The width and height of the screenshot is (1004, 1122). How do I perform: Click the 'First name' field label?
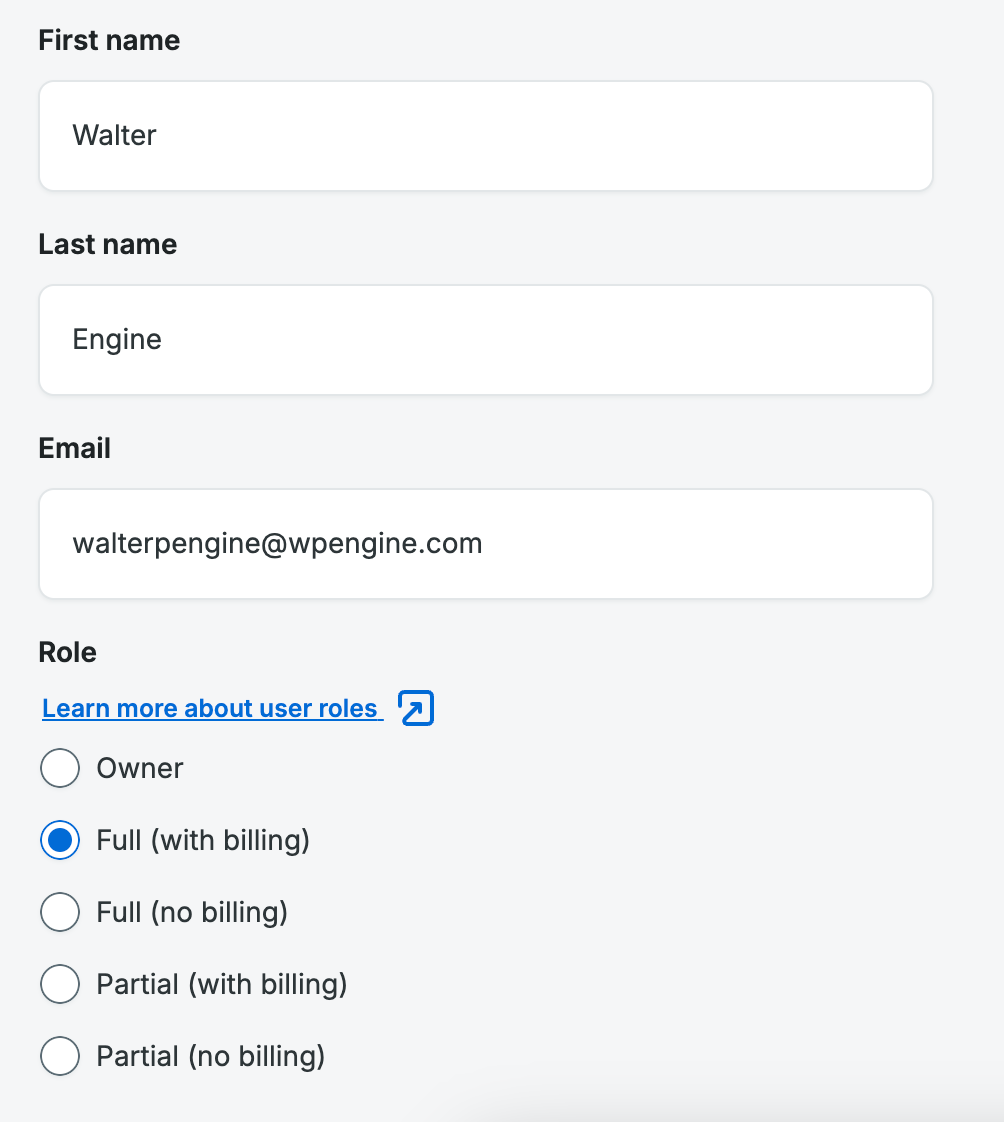109,41
